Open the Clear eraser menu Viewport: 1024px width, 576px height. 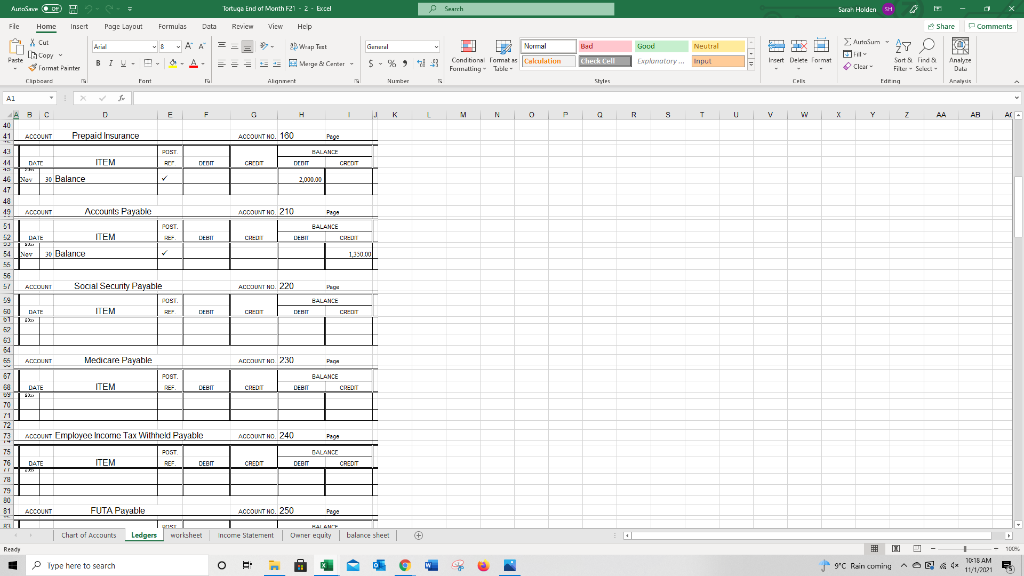(857, 67)
